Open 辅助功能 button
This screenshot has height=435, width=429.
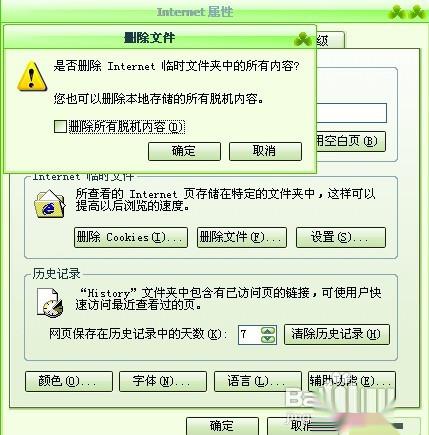click(352, 381)
